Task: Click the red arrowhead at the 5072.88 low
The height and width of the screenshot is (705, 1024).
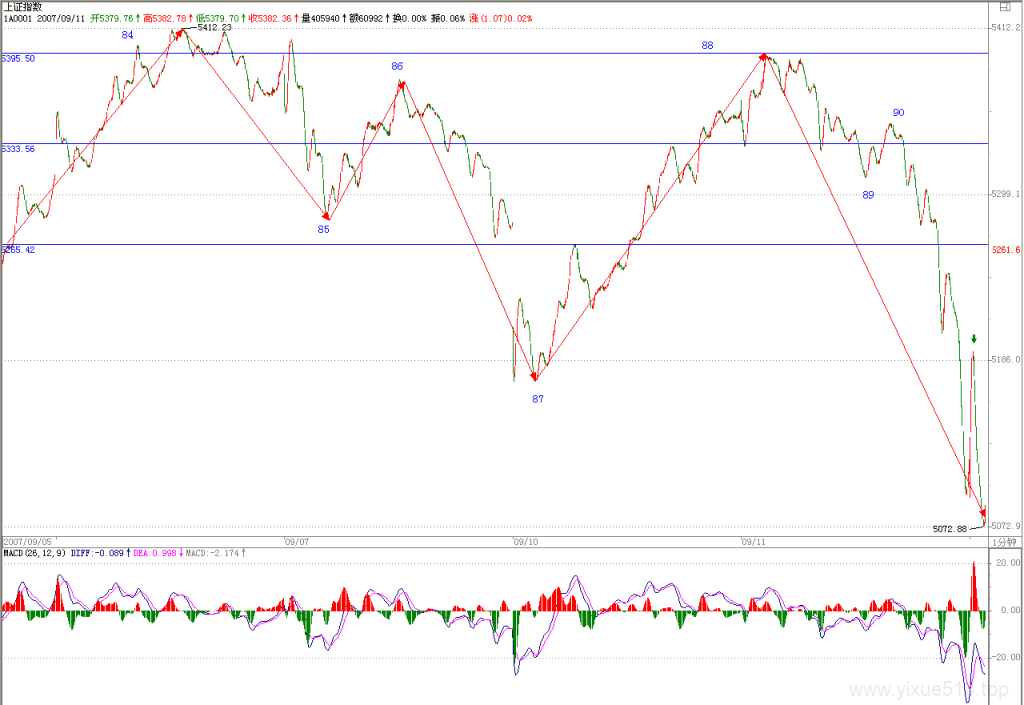Action: (983, 514)
